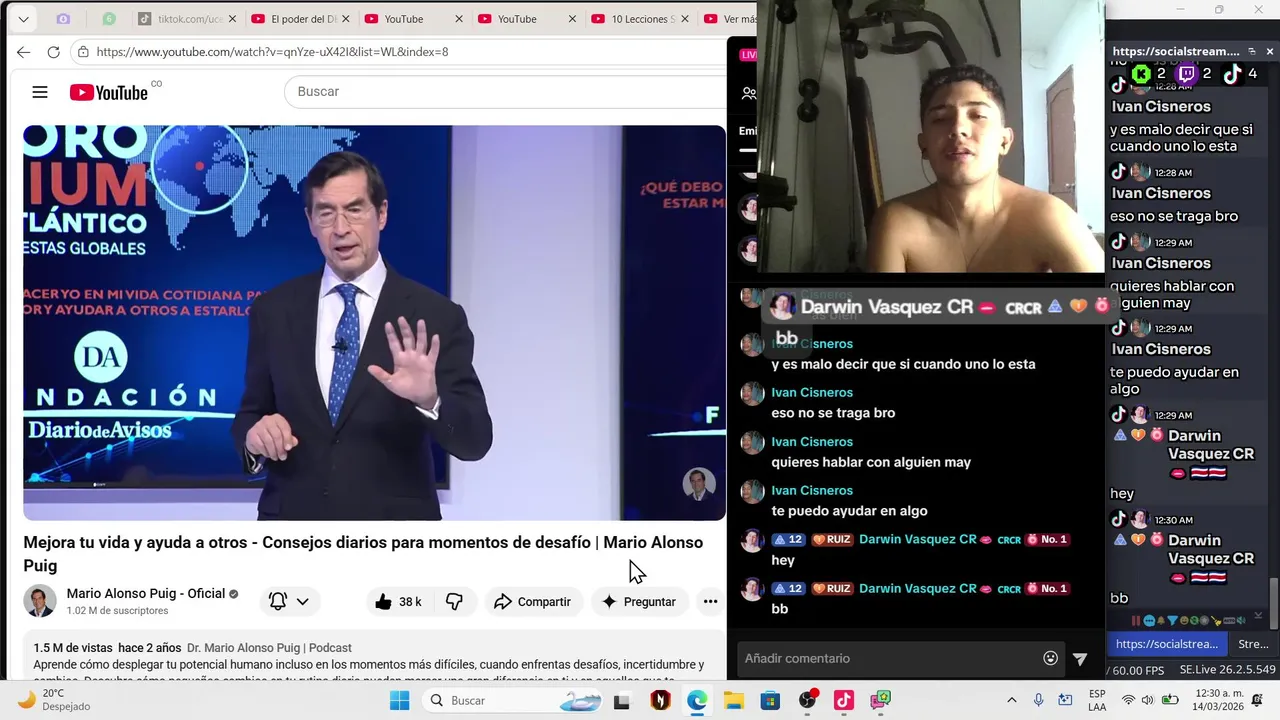Close the '10 Lecciones' tab

pyautogui.click(x=686, y=19)
